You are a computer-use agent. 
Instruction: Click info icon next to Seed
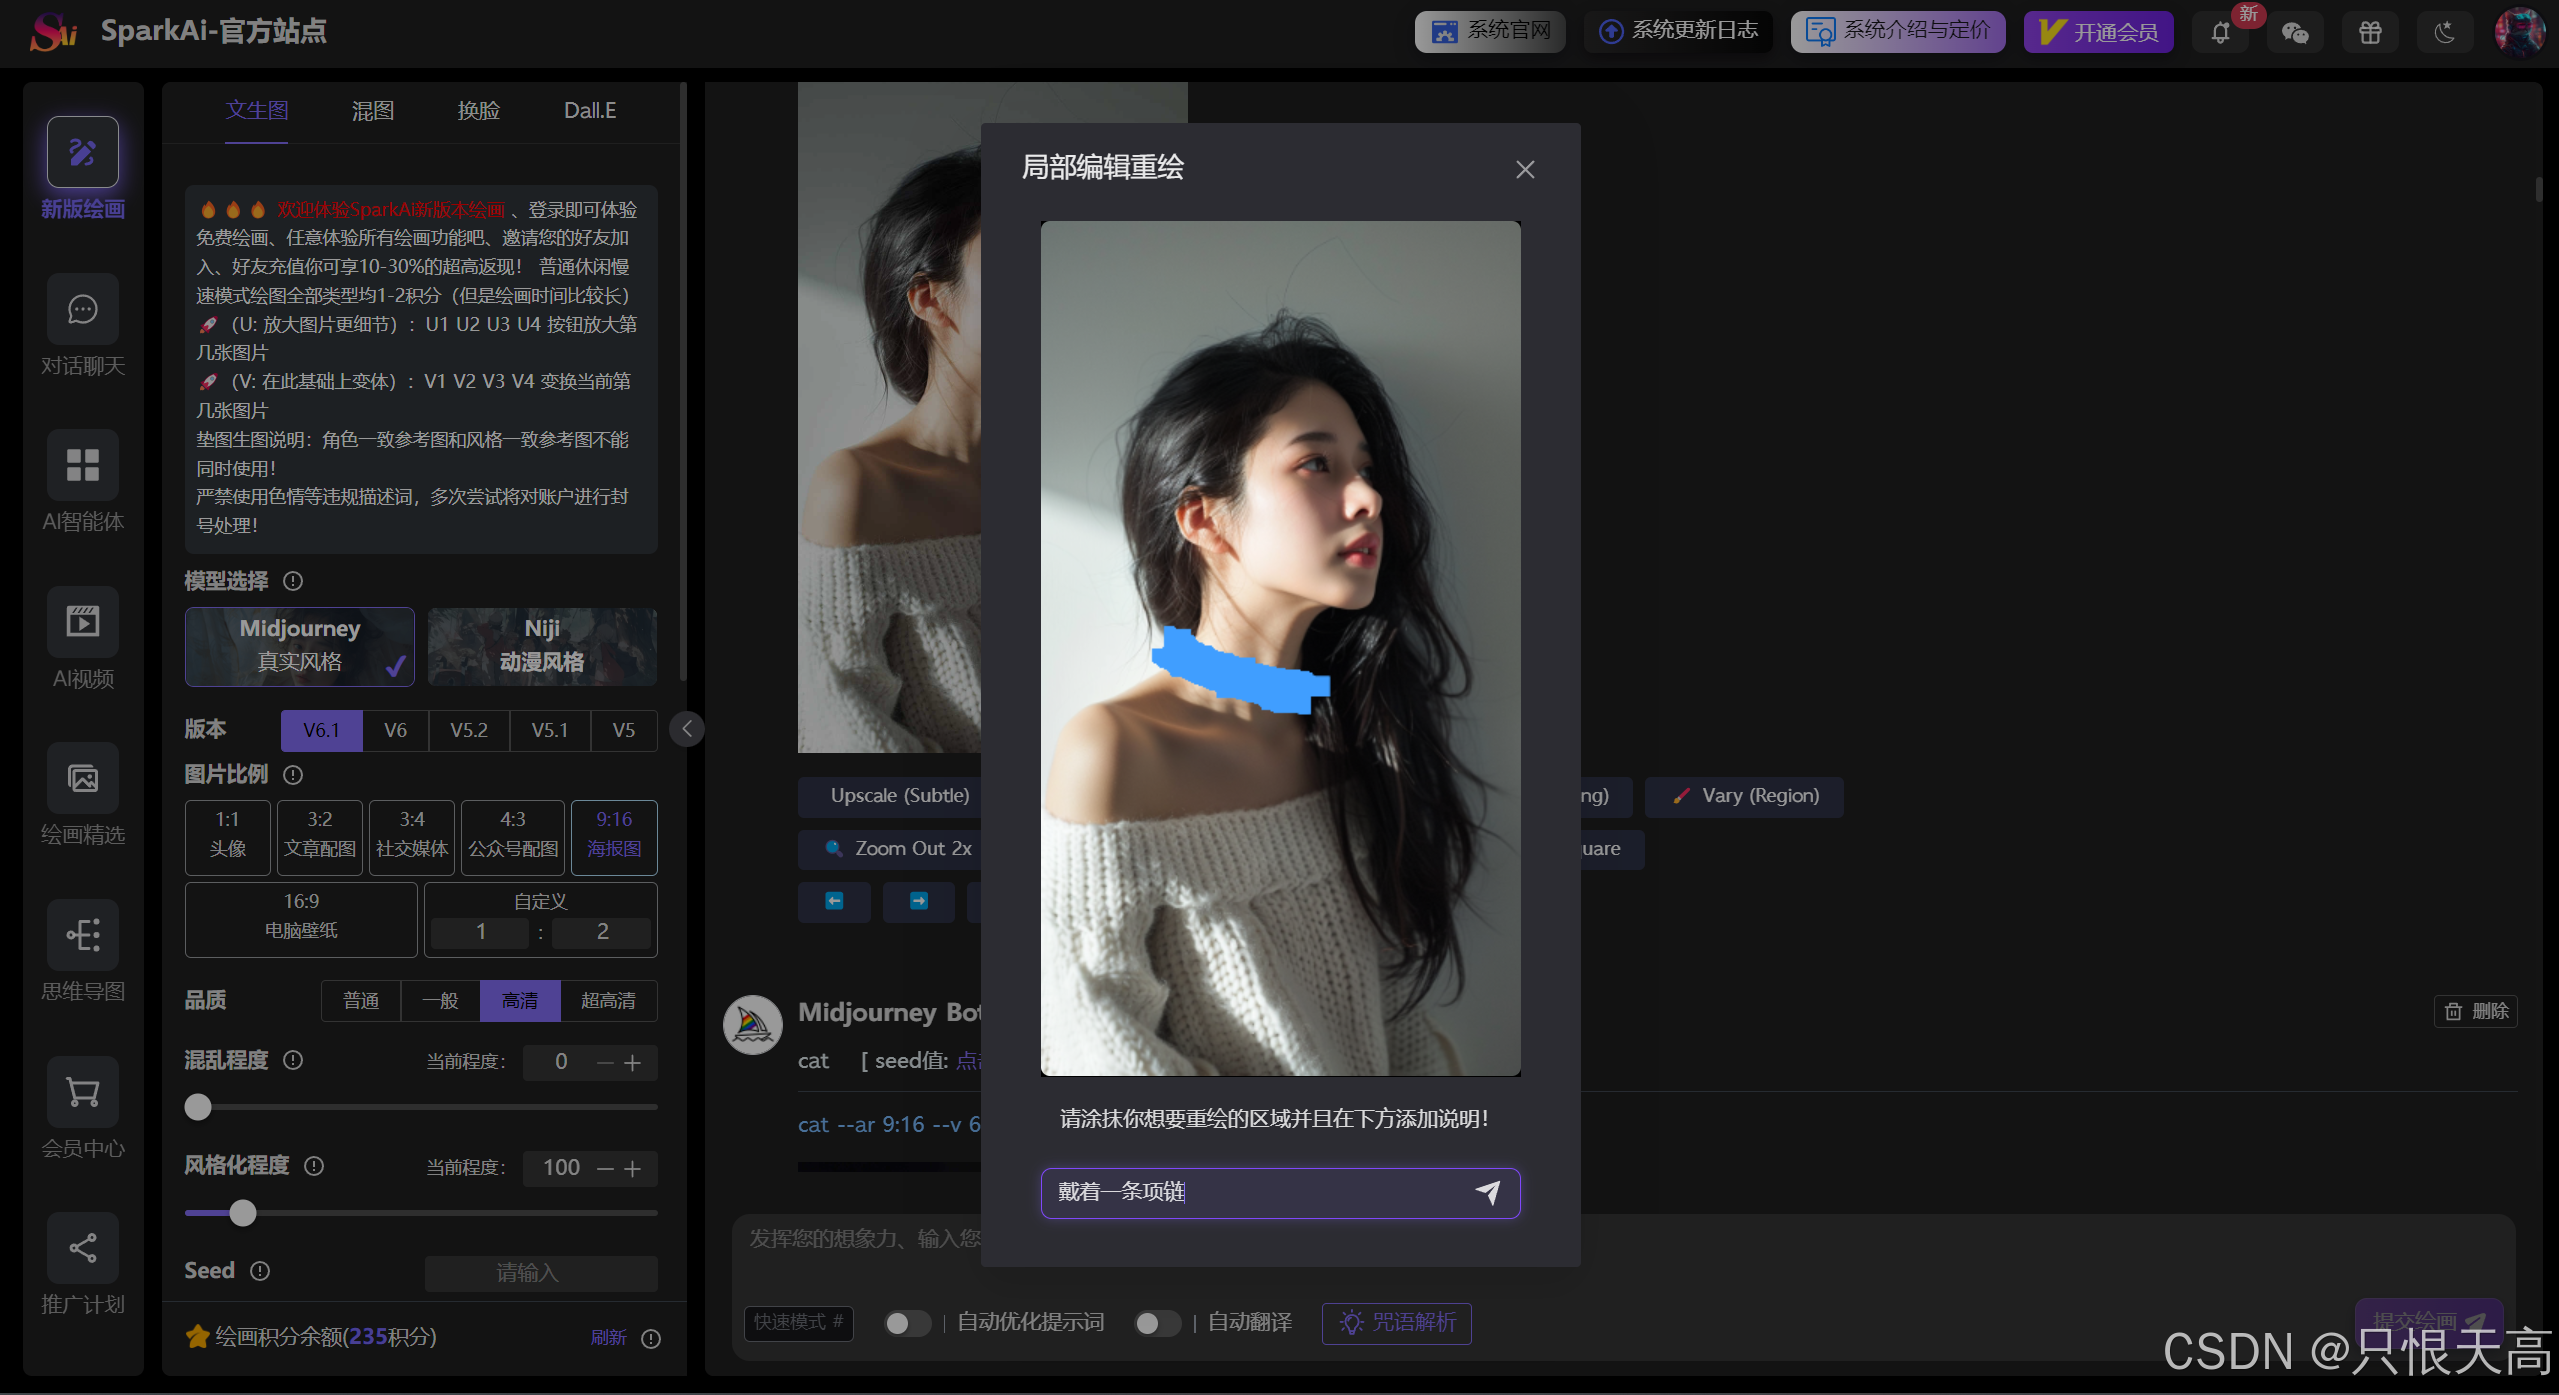point(260,1271)
